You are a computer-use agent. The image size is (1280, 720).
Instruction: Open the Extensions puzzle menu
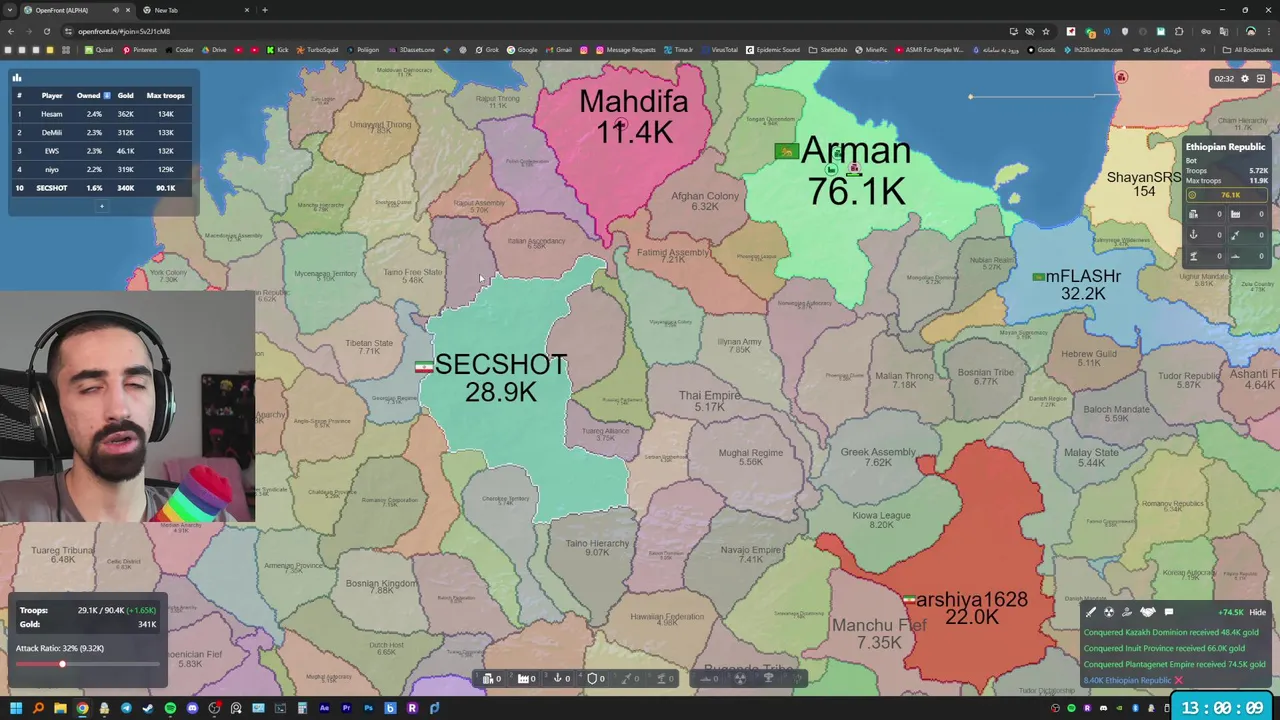click(x=1179, y=31)
